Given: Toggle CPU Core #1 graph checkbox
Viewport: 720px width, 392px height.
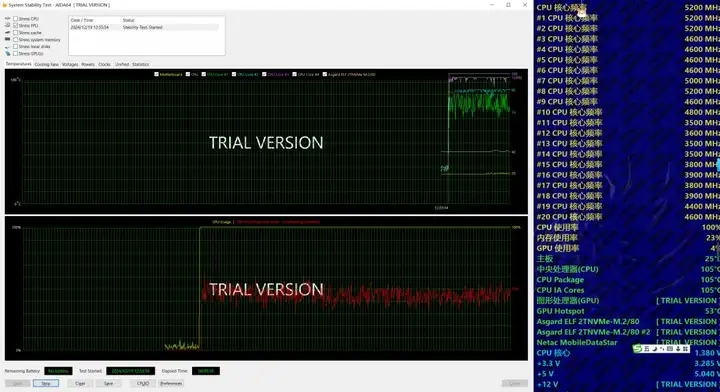Looking at the screenshot, I should pyautogui.click(x=203, y=74).
